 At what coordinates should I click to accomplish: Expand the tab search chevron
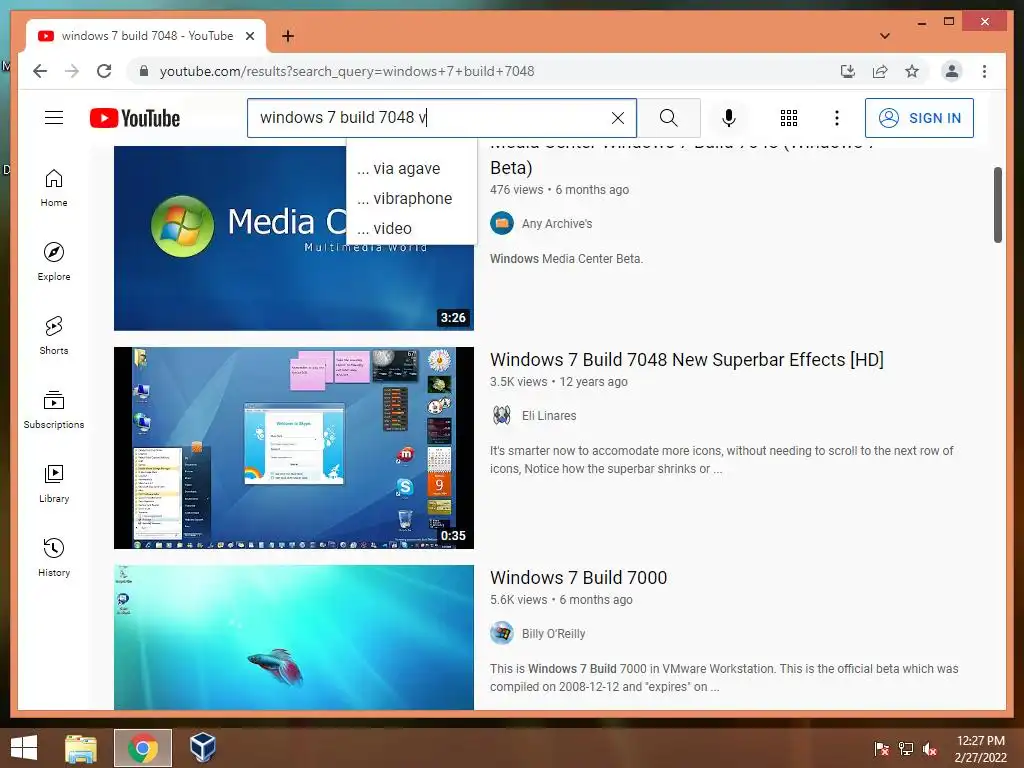click(x=885, y=36)
